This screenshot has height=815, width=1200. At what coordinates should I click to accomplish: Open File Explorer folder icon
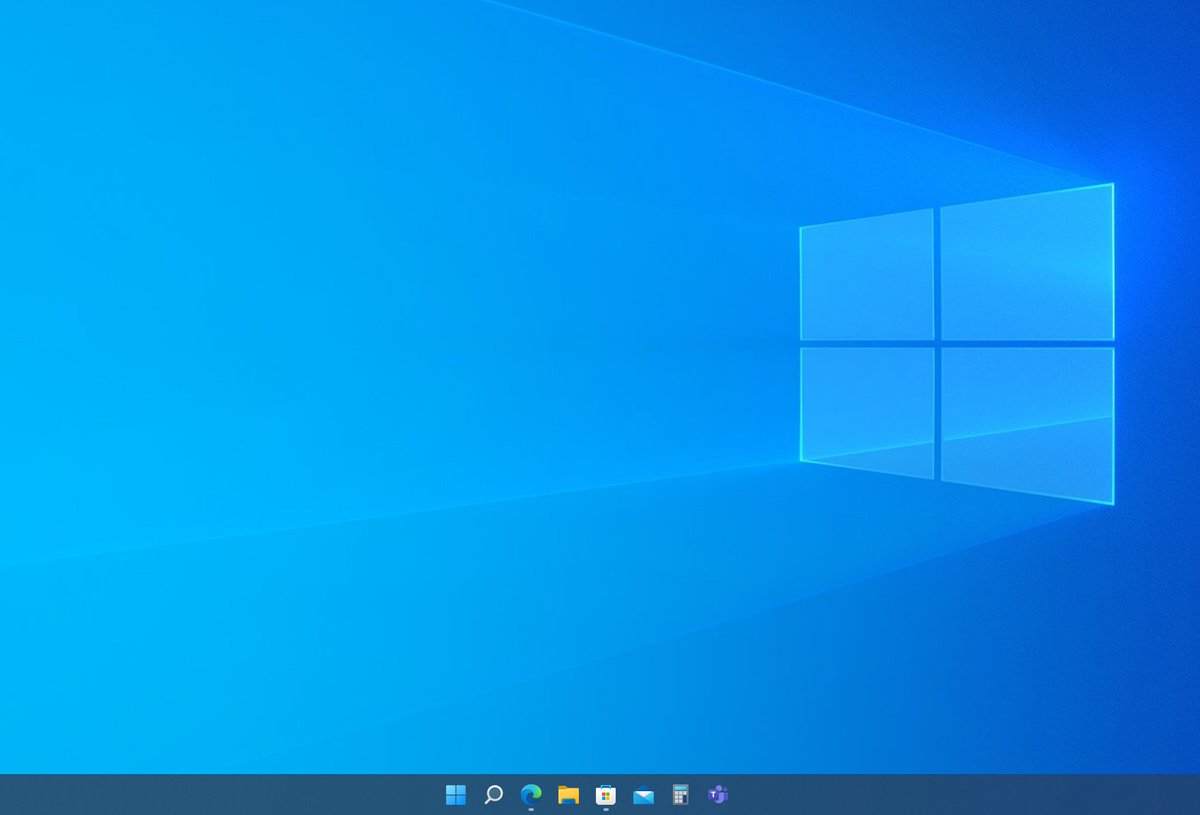click(568, 795)
